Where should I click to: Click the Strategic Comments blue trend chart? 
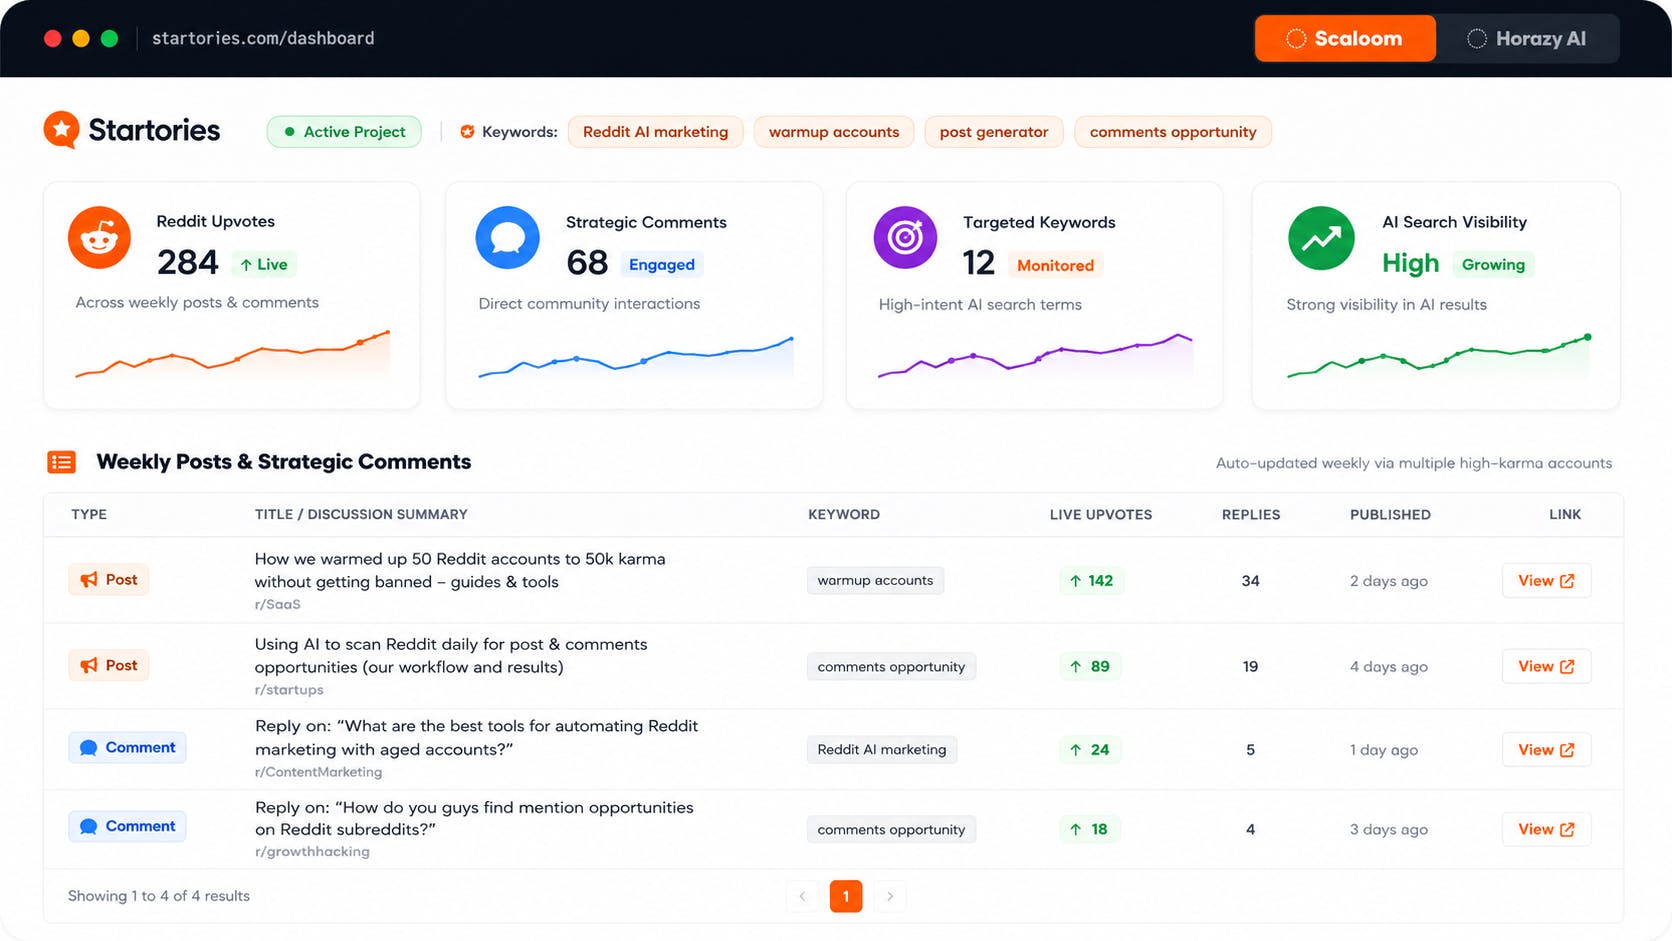[636, 357]
